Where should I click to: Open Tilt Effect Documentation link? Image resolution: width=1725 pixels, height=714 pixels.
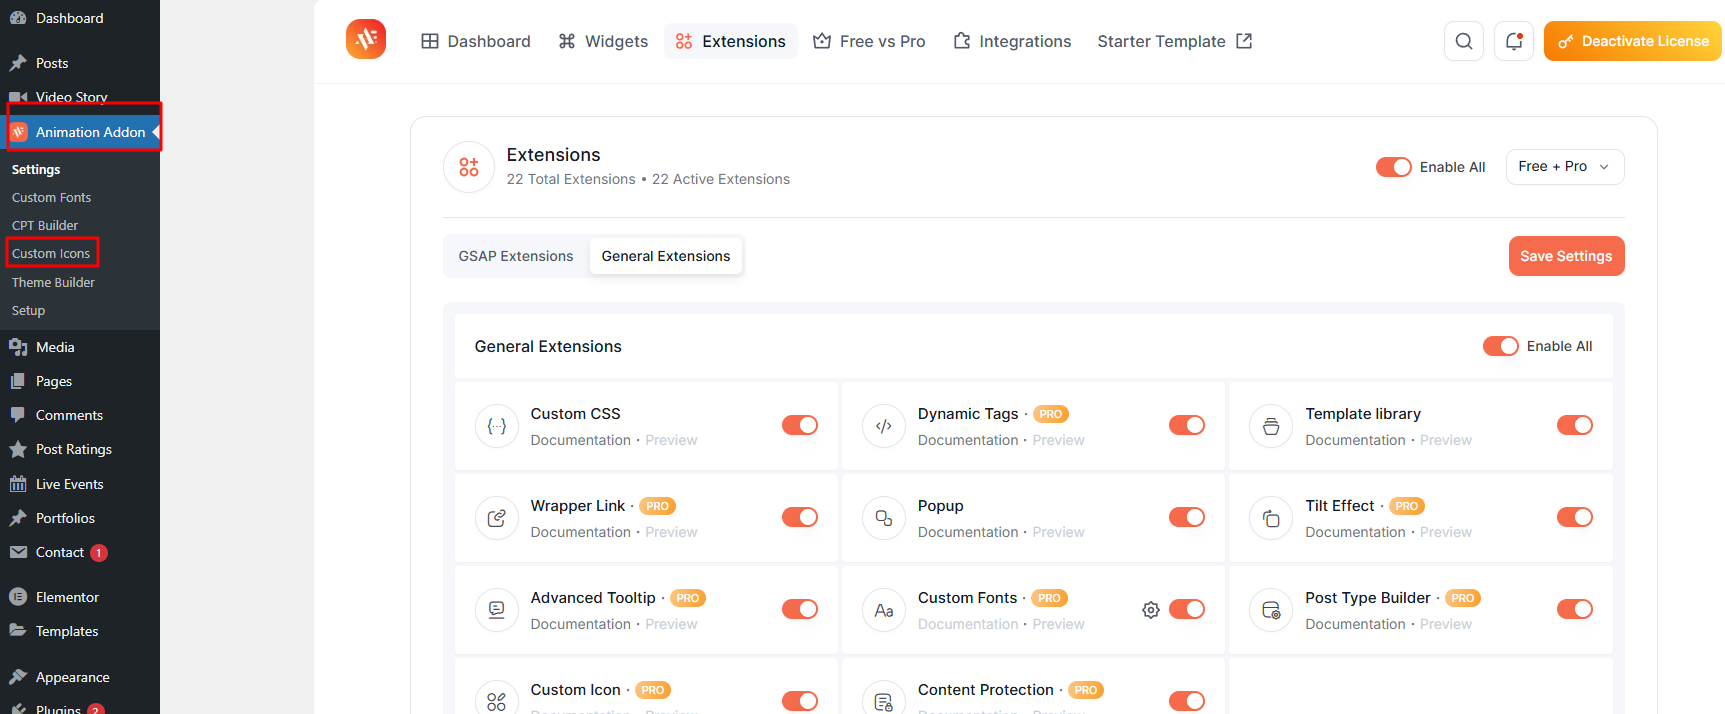[x=1355, y=532]
